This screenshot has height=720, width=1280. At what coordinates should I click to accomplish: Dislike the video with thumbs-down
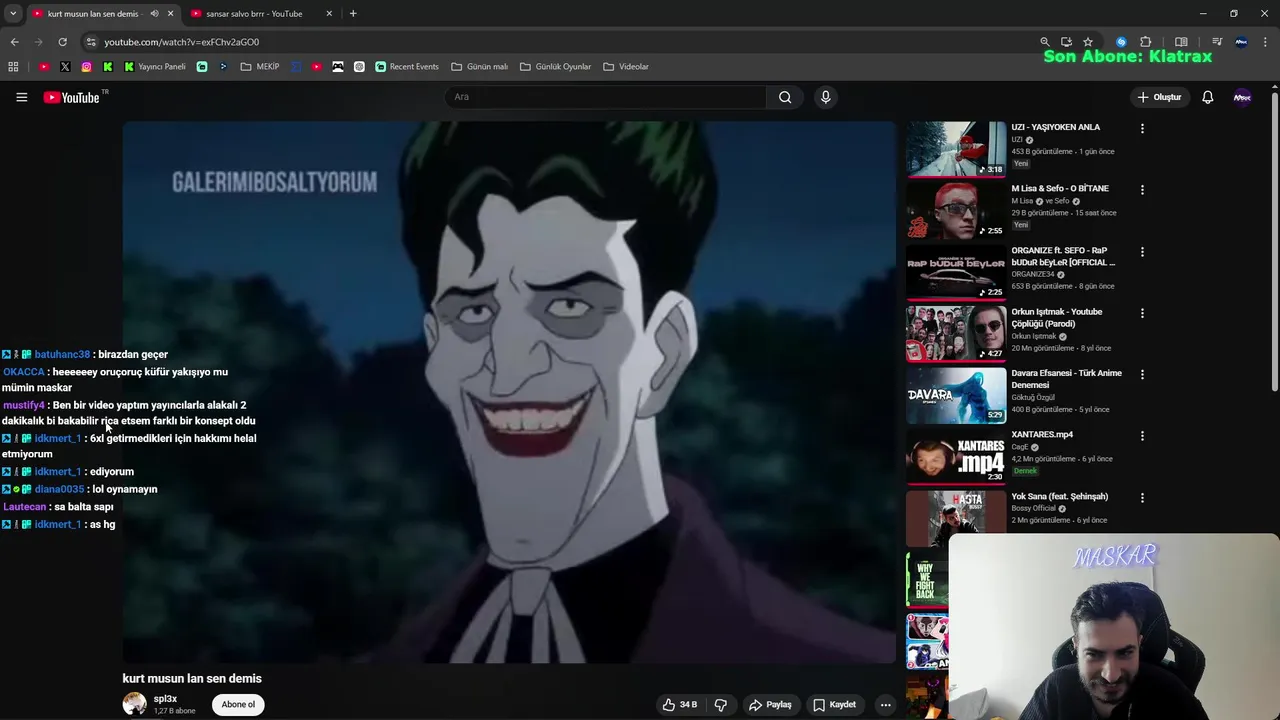720,705
